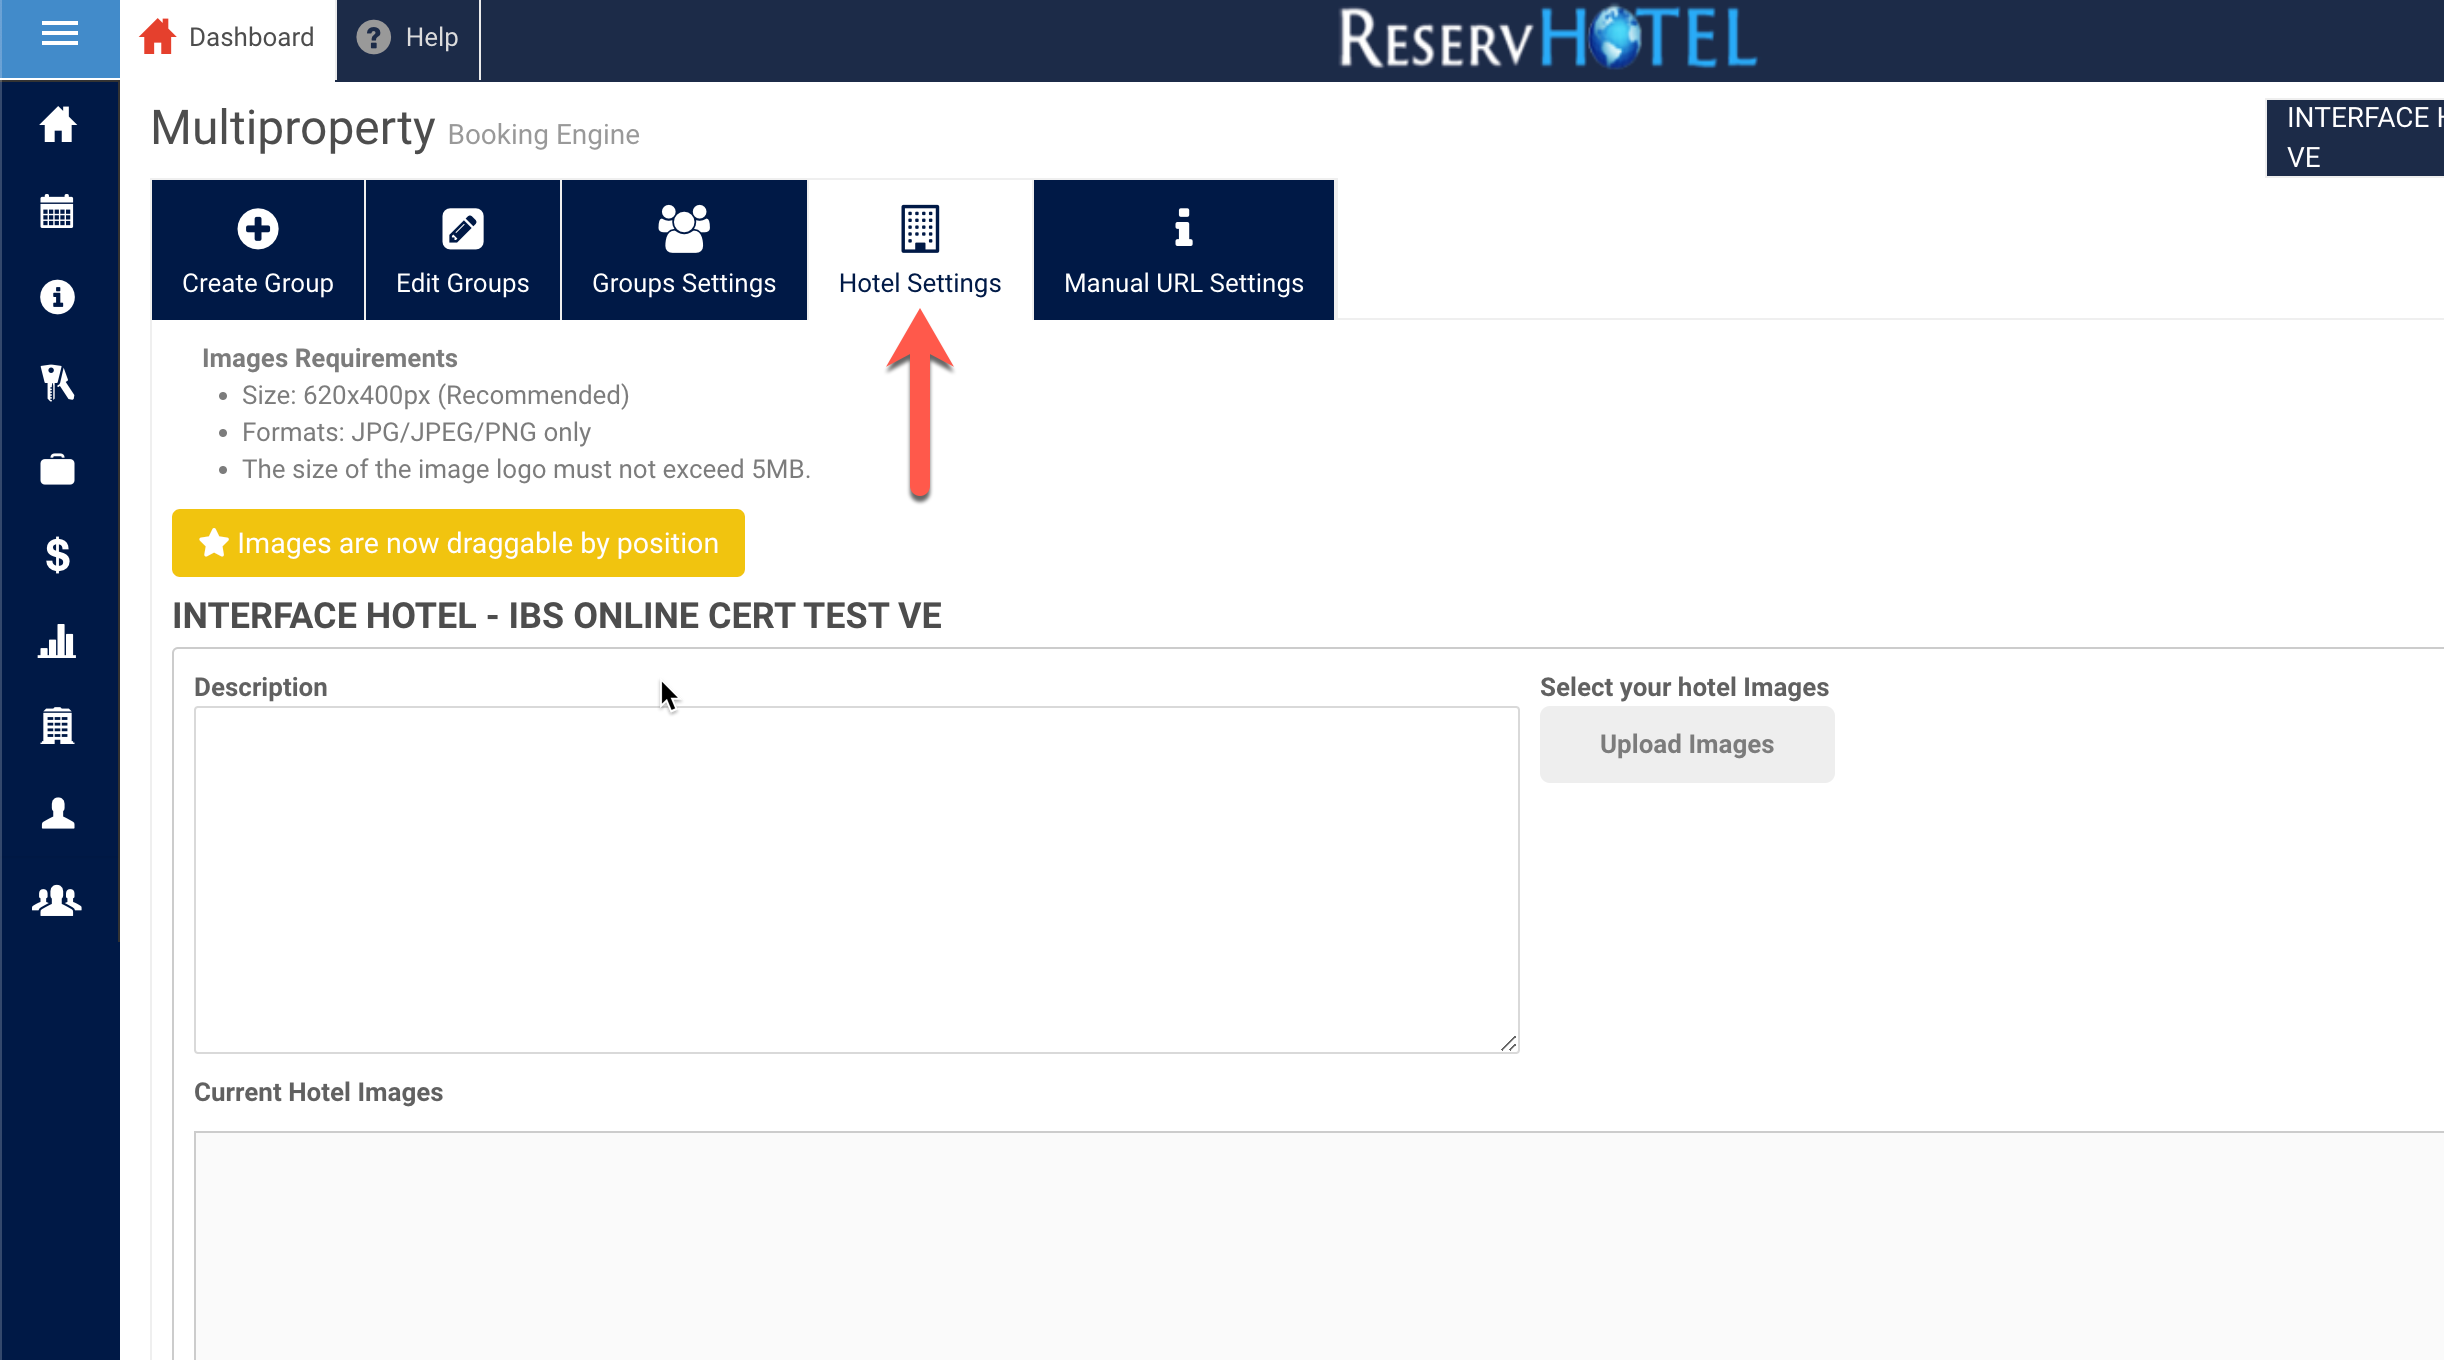Image resolution: width=2444 pixels, height=1360 pixels.
Task: Open the Help menu item
Action: [x=408, y=38]
